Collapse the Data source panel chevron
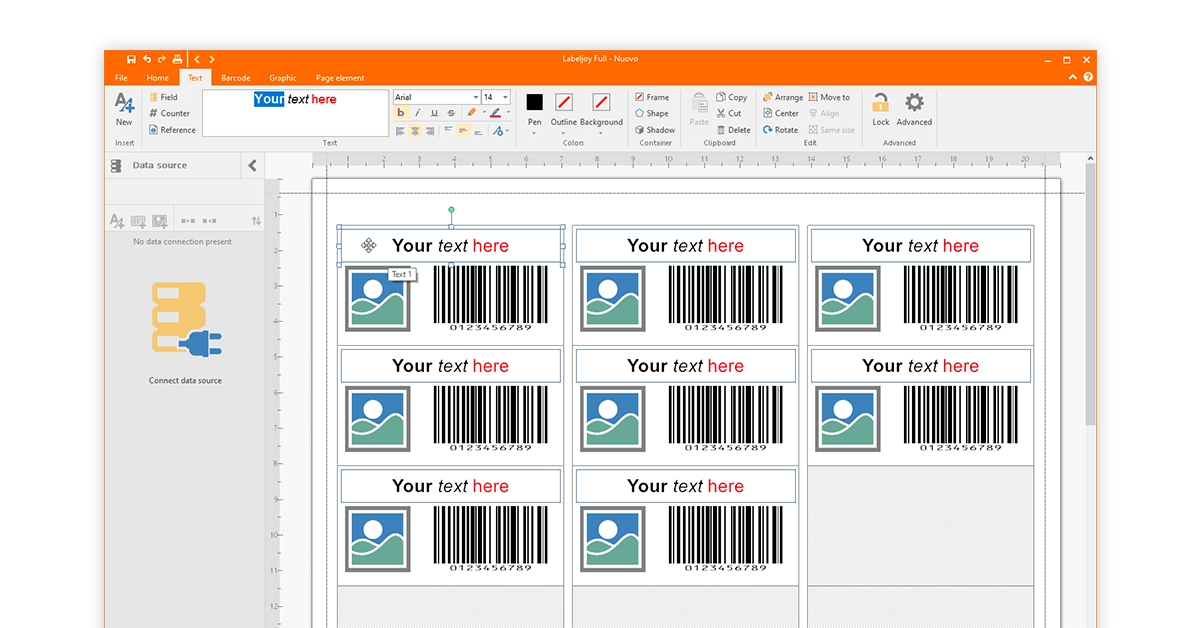Image resolution: width=1200 pixels, height=628 pixels. pos(253,166)
